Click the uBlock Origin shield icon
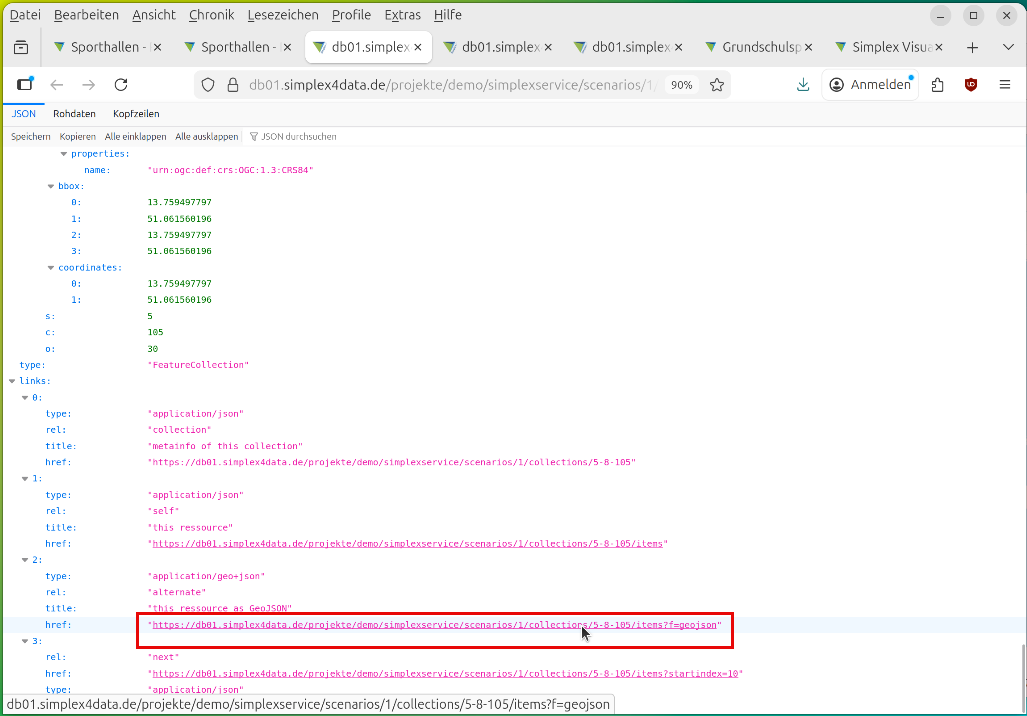Viewport: 1027px width, 716px height. click(971, 85)
